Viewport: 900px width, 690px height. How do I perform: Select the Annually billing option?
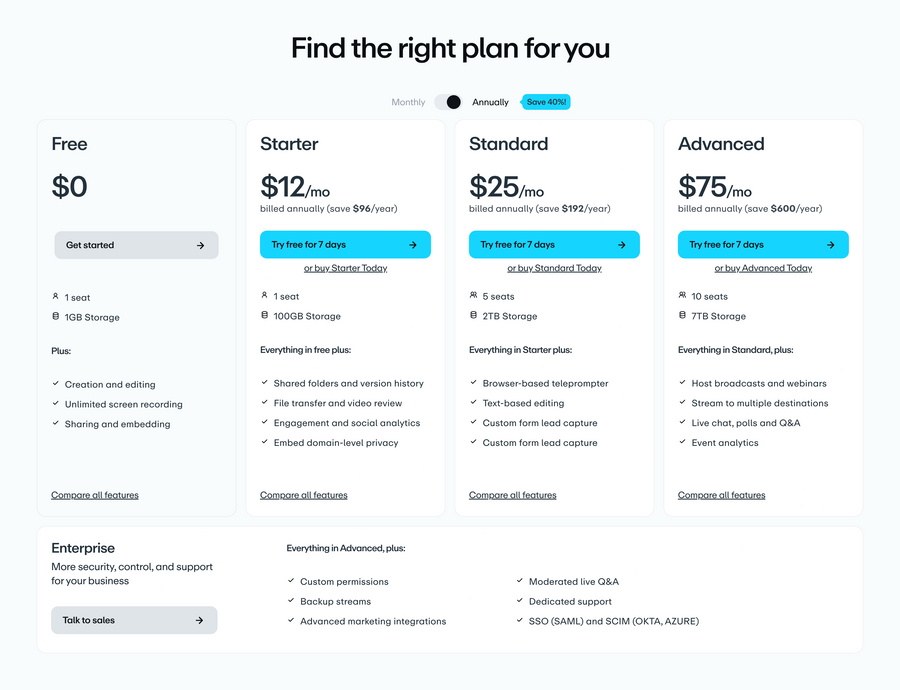click(490, 101)
